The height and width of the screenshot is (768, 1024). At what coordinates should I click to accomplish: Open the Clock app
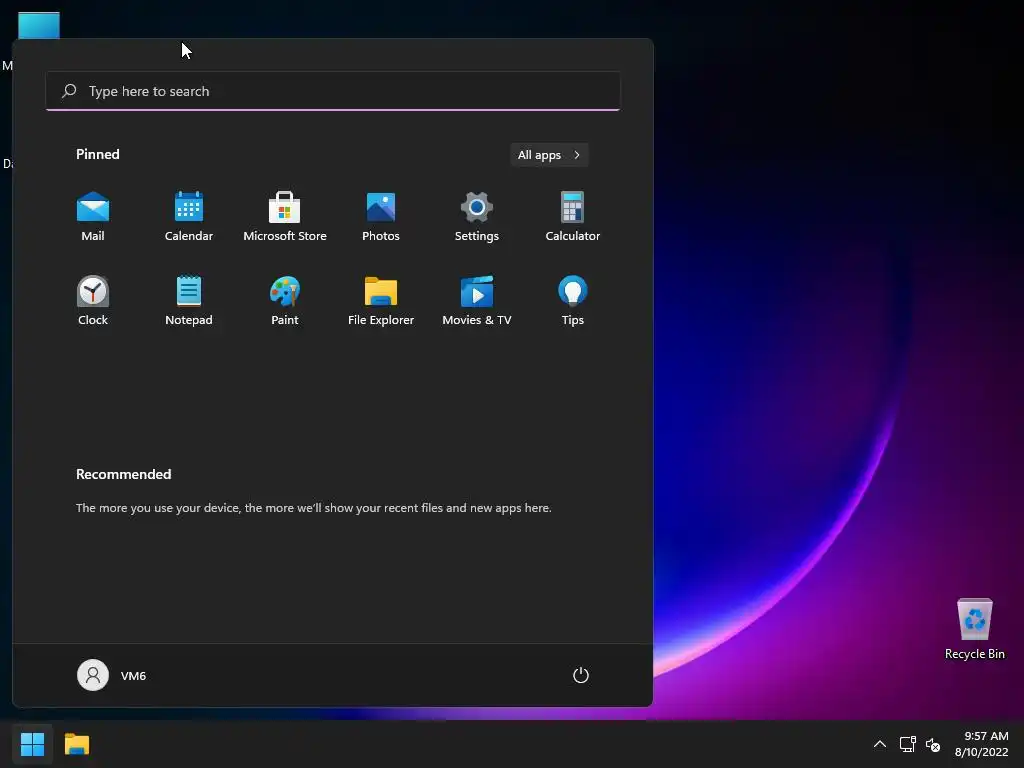pyautogui.click(x=93, y=301)
